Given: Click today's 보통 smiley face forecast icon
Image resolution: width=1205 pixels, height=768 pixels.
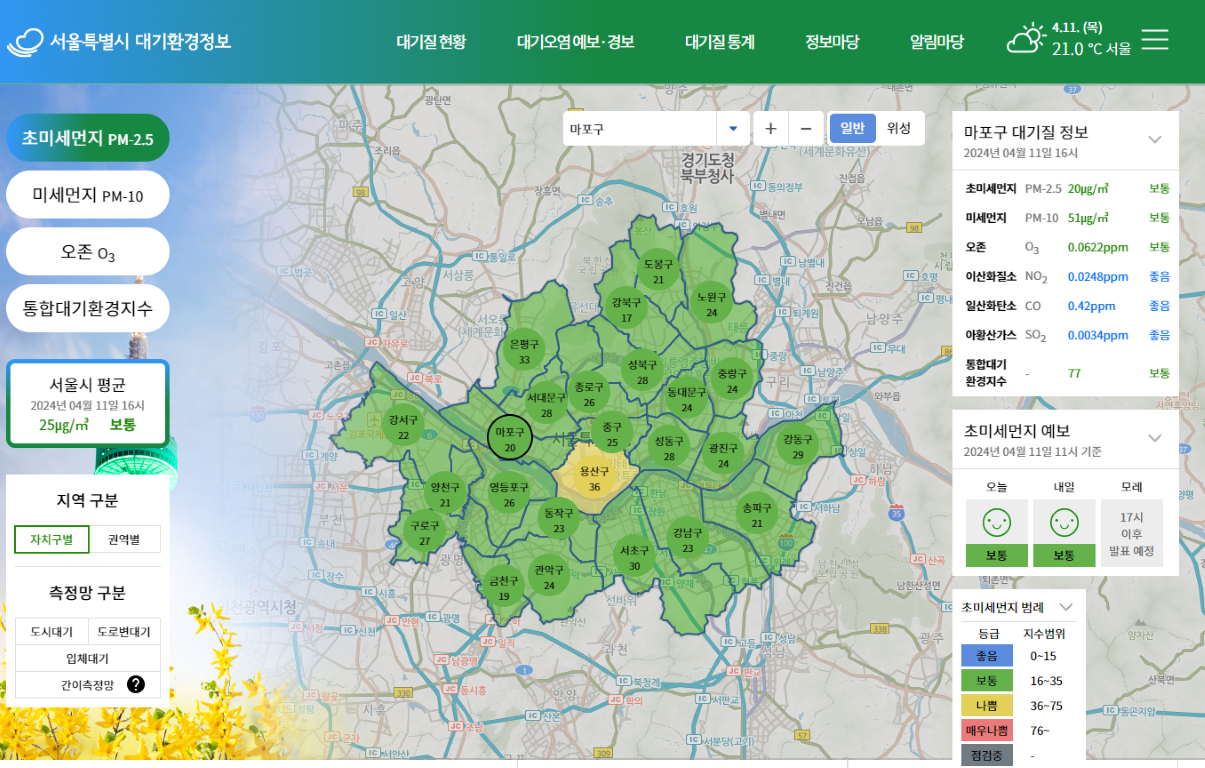Looking at the screenshot, I should point(997,522).
